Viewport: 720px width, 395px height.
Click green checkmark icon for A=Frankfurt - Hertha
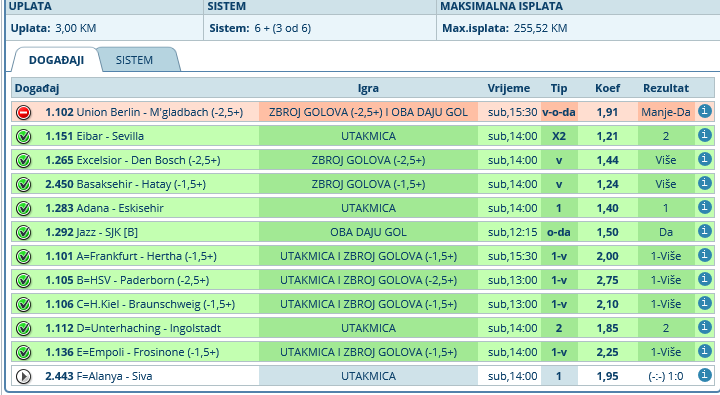pyautogui.click(x=23, y=256)
